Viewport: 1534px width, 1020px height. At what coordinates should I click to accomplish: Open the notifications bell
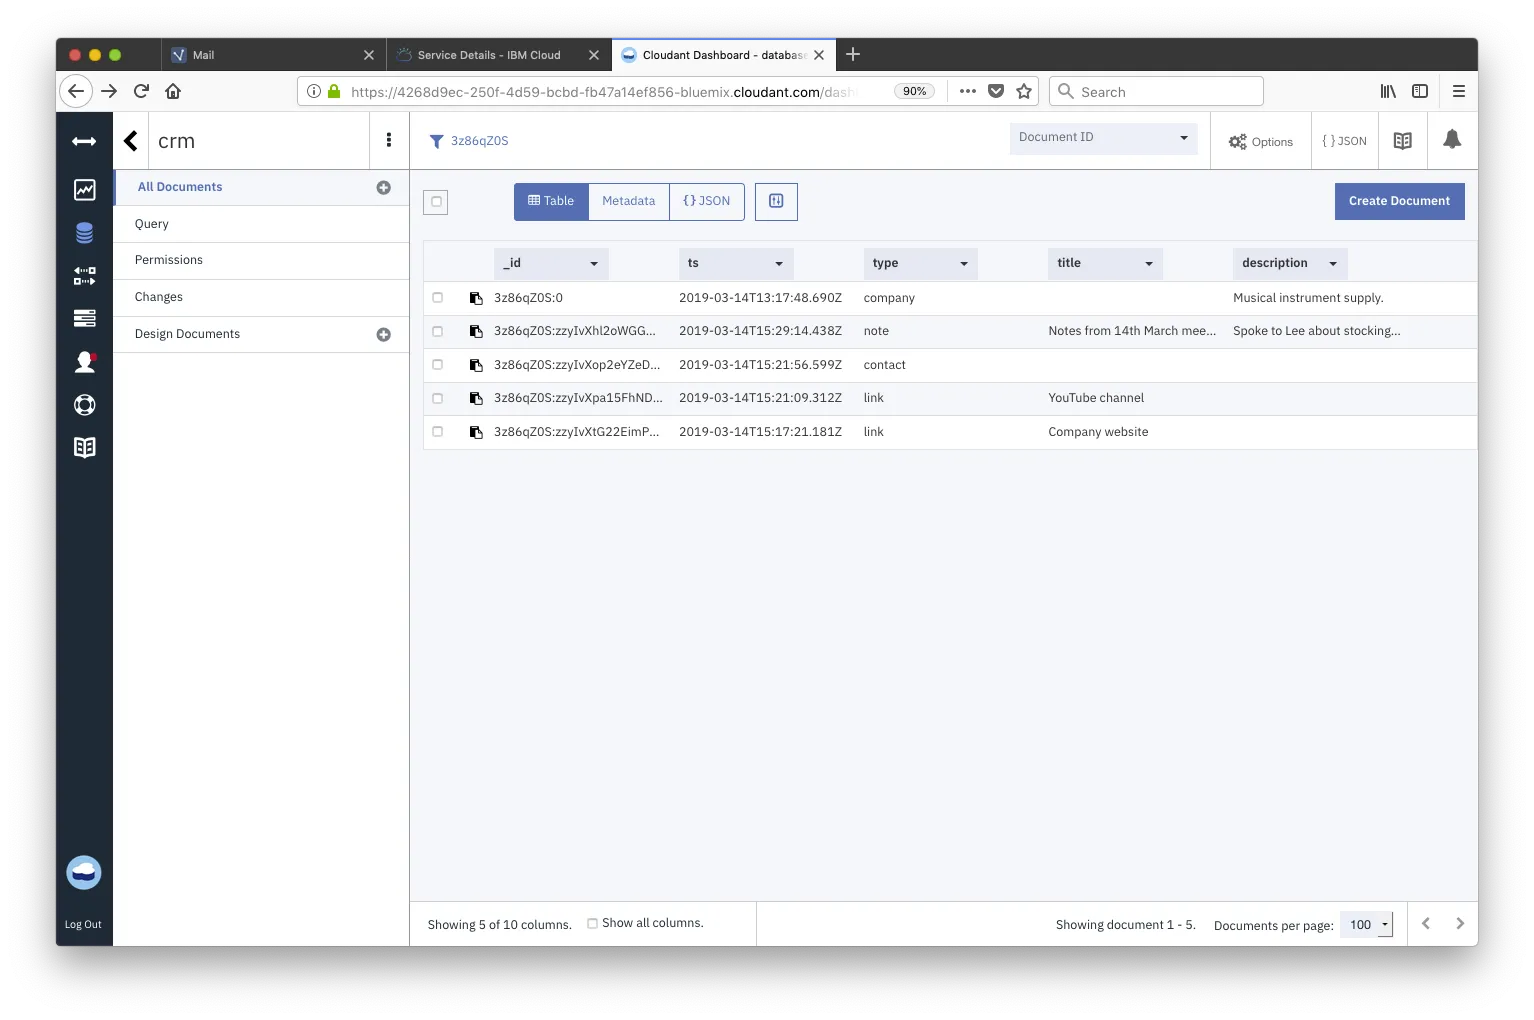(x=1452, y=140)
